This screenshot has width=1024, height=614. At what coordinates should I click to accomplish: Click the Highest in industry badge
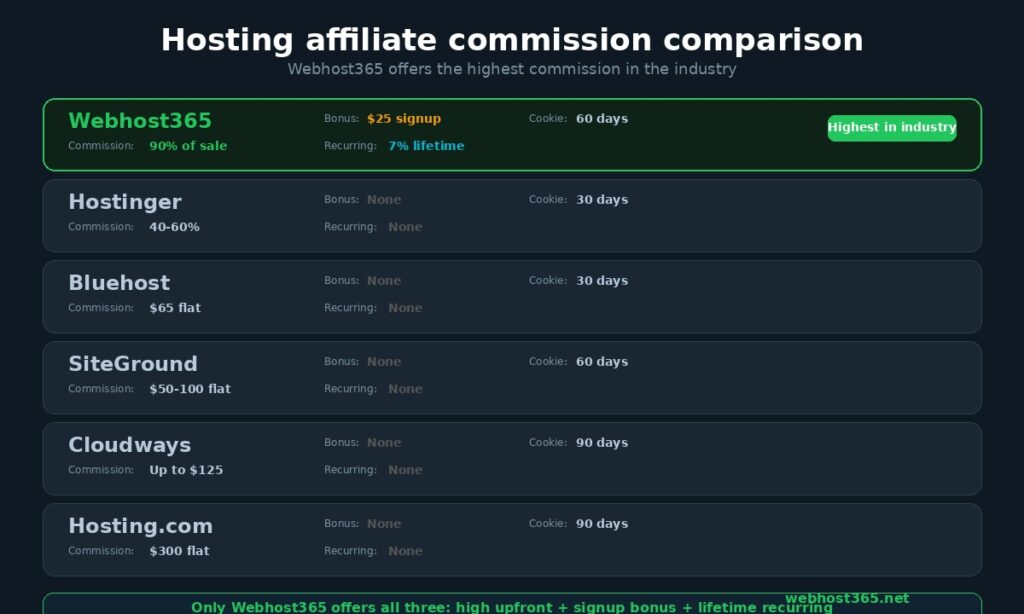tap(891, 128)
